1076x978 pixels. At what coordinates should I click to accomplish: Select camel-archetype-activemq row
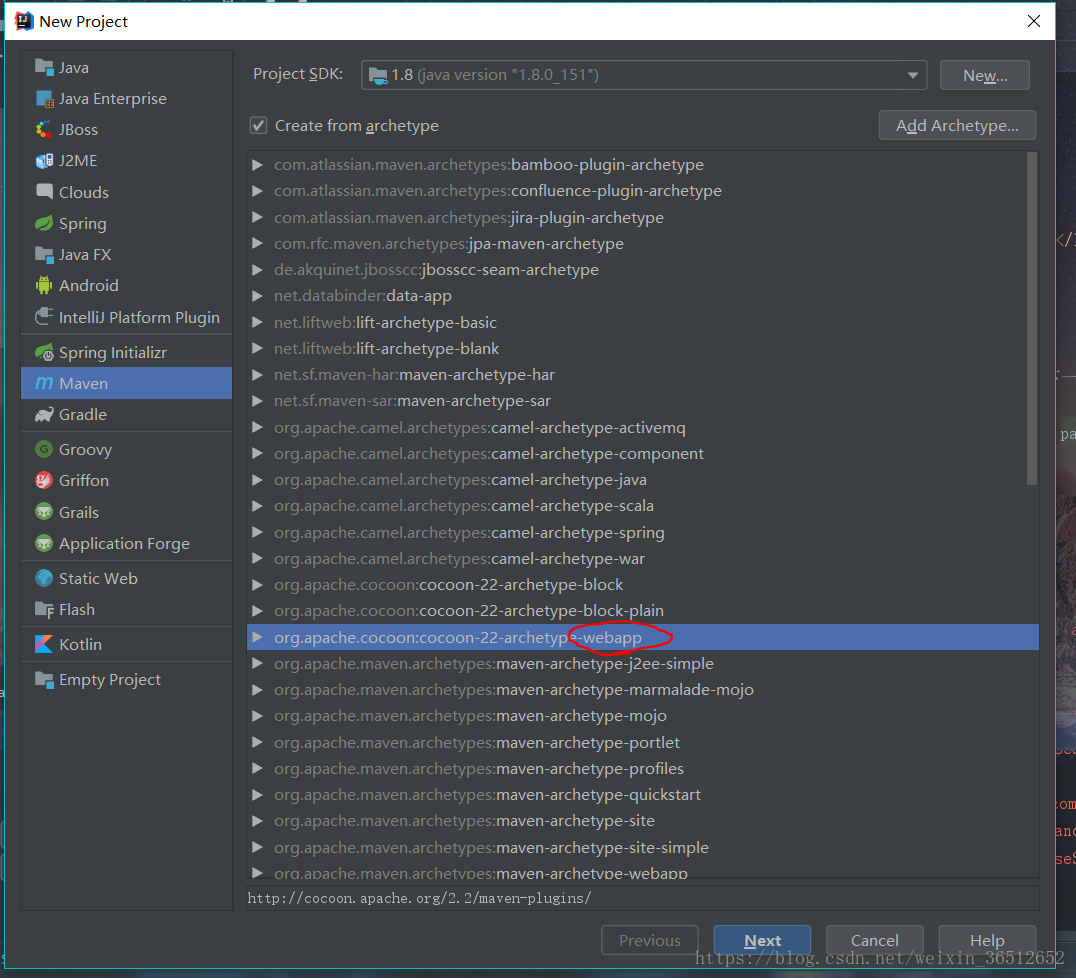642,428
